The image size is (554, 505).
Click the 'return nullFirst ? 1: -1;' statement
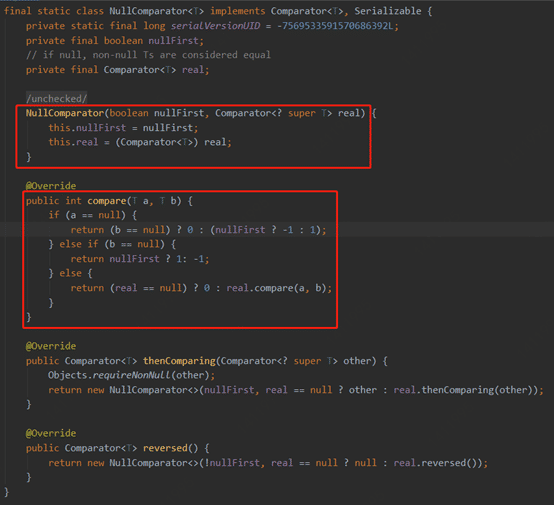(140, 259)
